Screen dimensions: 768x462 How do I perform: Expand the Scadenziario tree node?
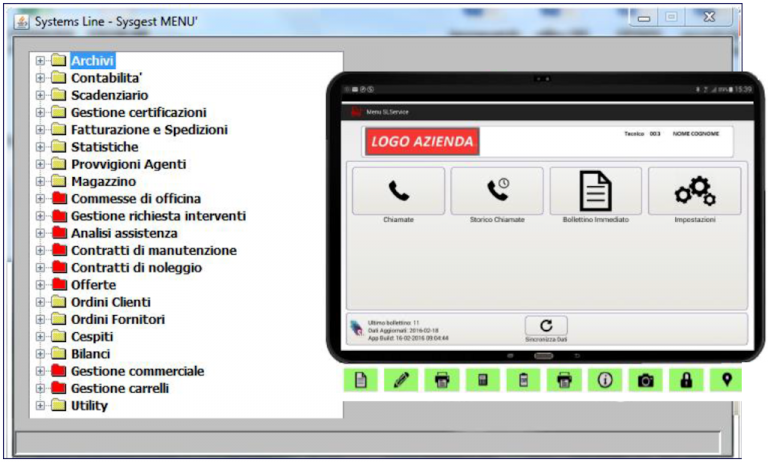pyautogui.click(x=40, y=95)
